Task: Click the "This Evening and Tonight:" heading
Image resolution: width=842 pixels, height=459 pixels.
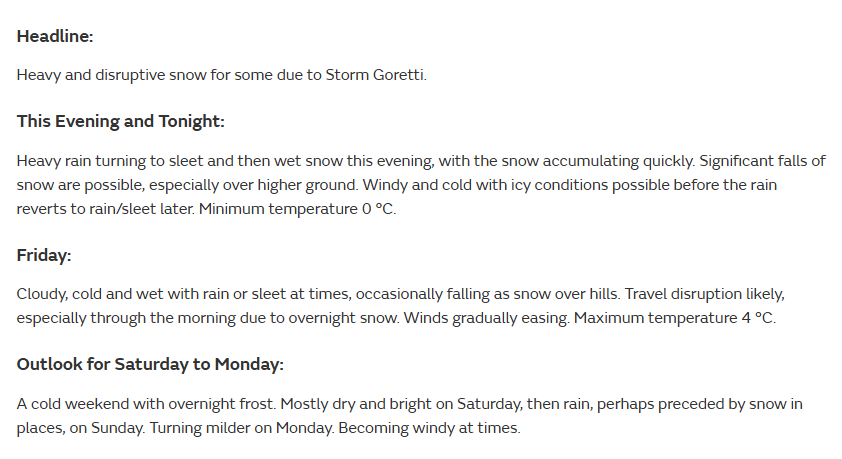Action: (x=120, y=121)
